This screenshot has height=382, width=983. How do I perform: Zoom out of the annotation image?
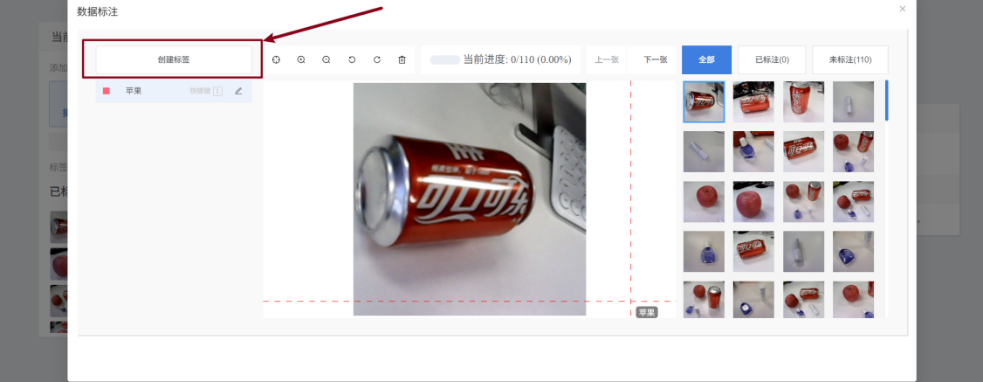(326, 60)
